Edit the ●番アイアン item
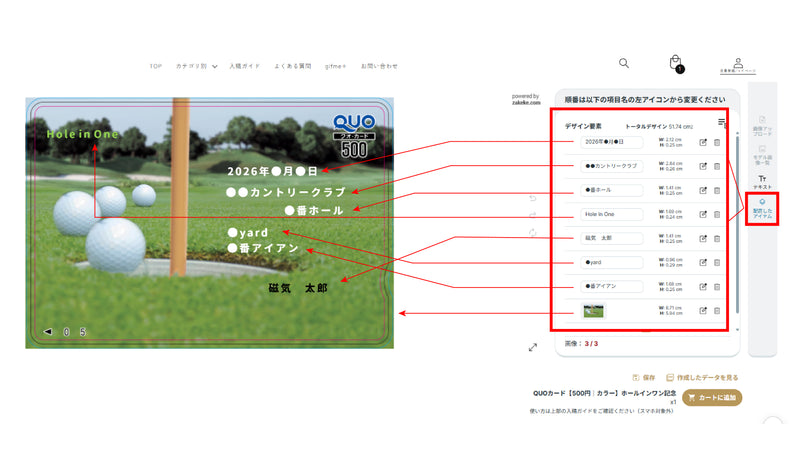This screenshot has height=450, width=800. point(703,287)
